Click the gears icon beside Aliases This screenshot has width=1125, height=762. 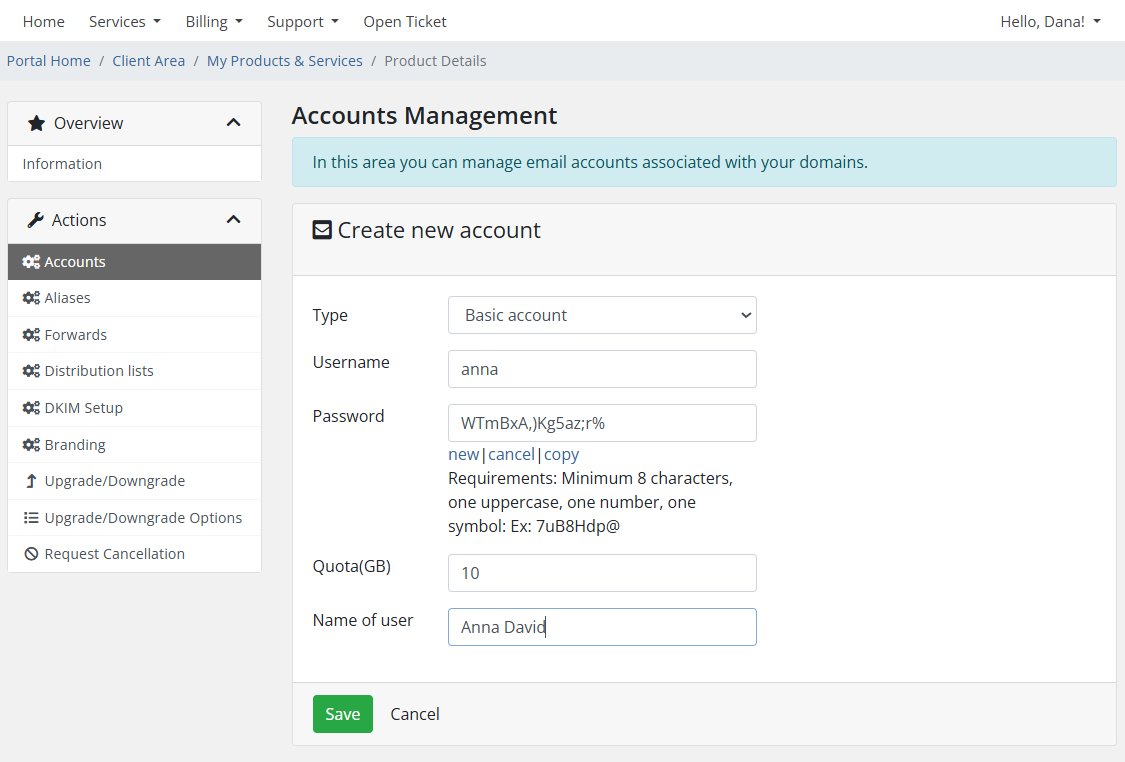click(x=31, y=298)
